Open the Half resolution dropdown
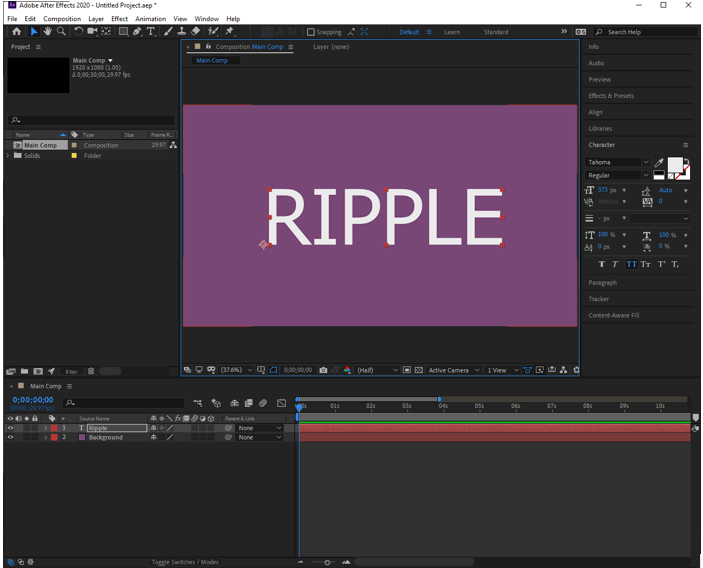 click(x=377, y=370)
